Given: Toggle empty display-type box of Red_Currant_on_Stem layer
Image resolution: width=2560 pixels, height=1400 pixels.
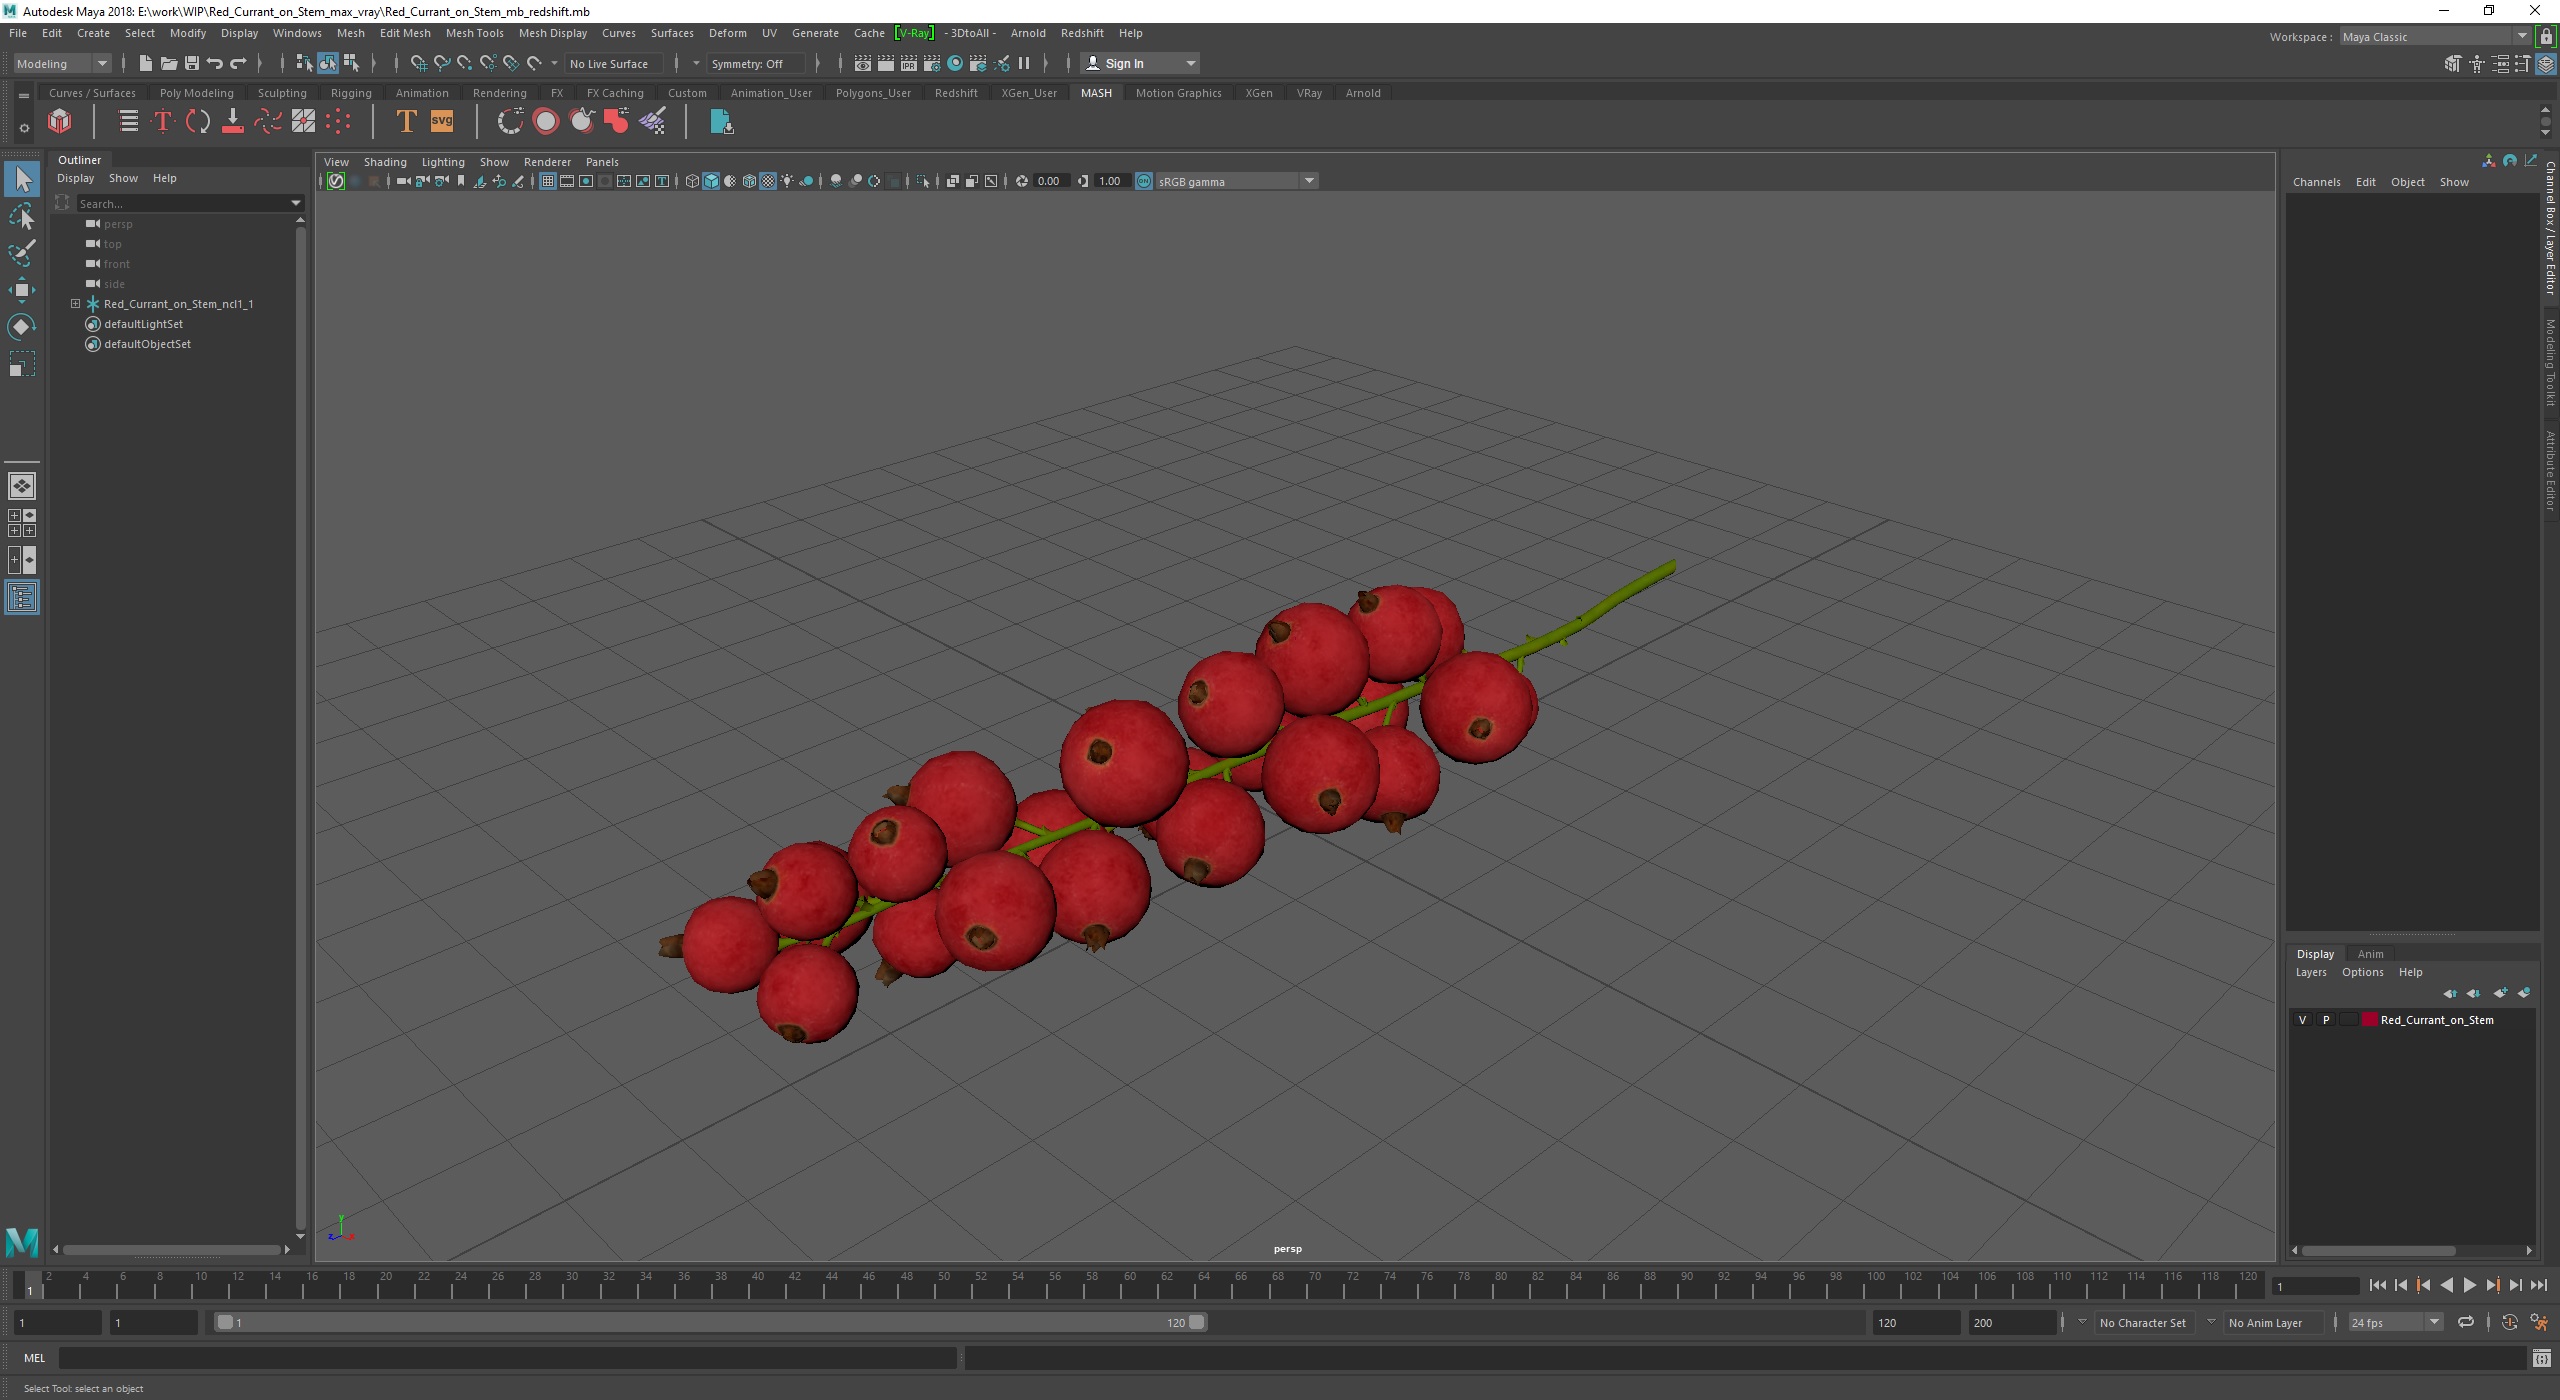Looking at the screenshot, I should (2348, 1020).
